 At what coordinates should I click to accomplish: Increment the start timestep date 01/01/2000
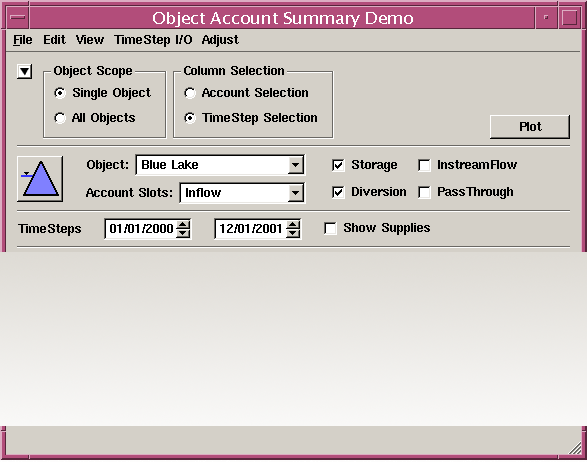(x=183, y=225)
